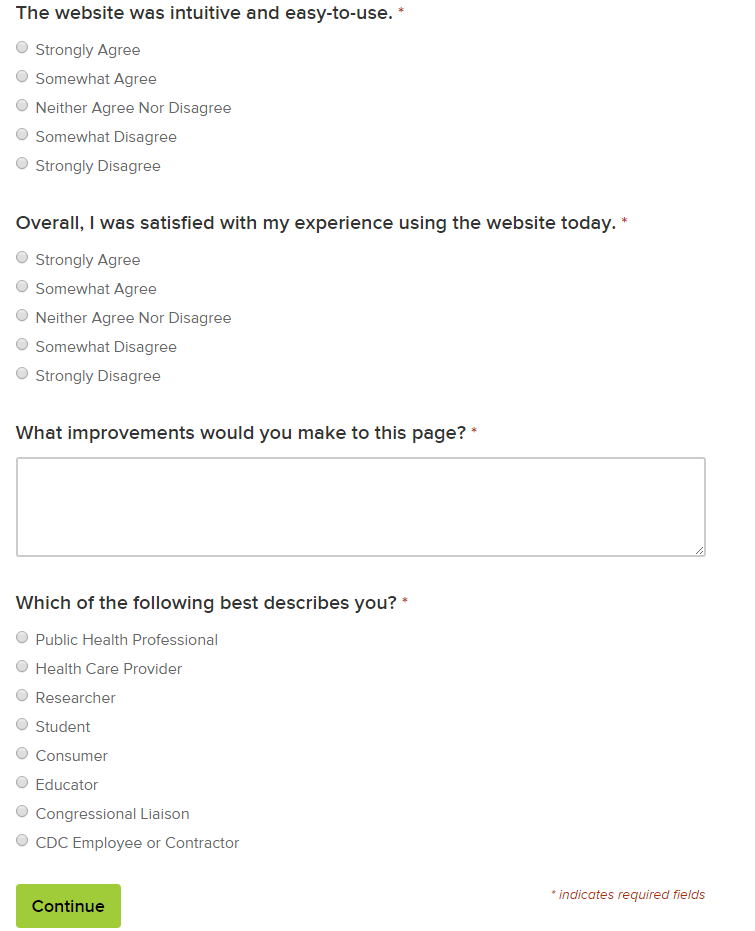This screenshot has height=931, width=755.
Task: Select Somewhat Disagree for overall satisfaction
Action: point(22,345)
